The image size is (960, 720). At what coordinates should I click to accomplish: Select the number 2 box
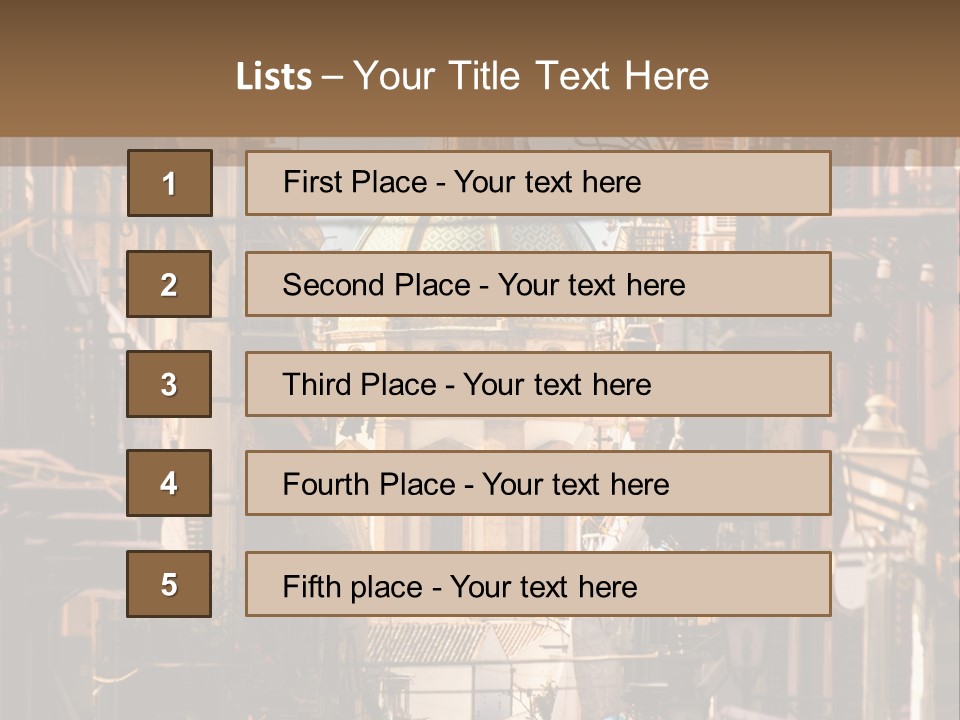click(x=169, y=284)
